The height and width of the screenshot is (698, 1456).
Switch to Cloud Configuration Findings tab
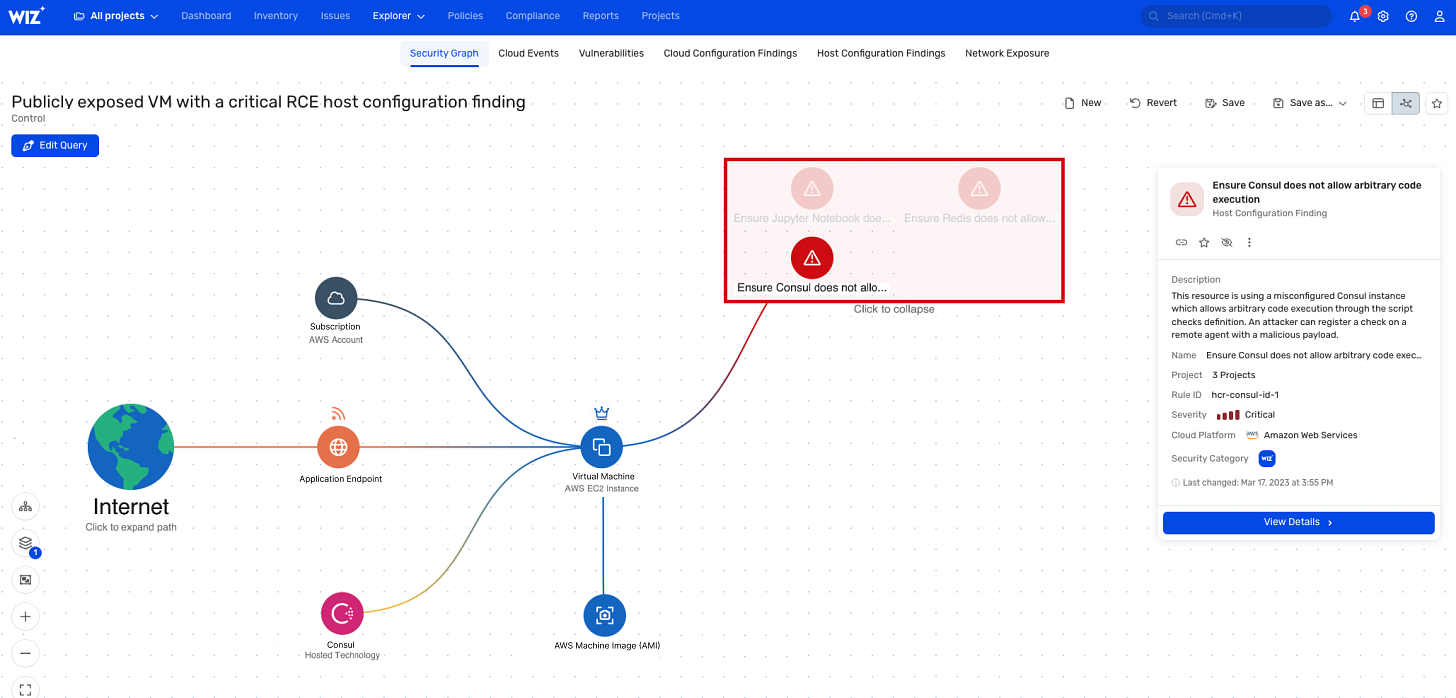[x=730, y=53]
